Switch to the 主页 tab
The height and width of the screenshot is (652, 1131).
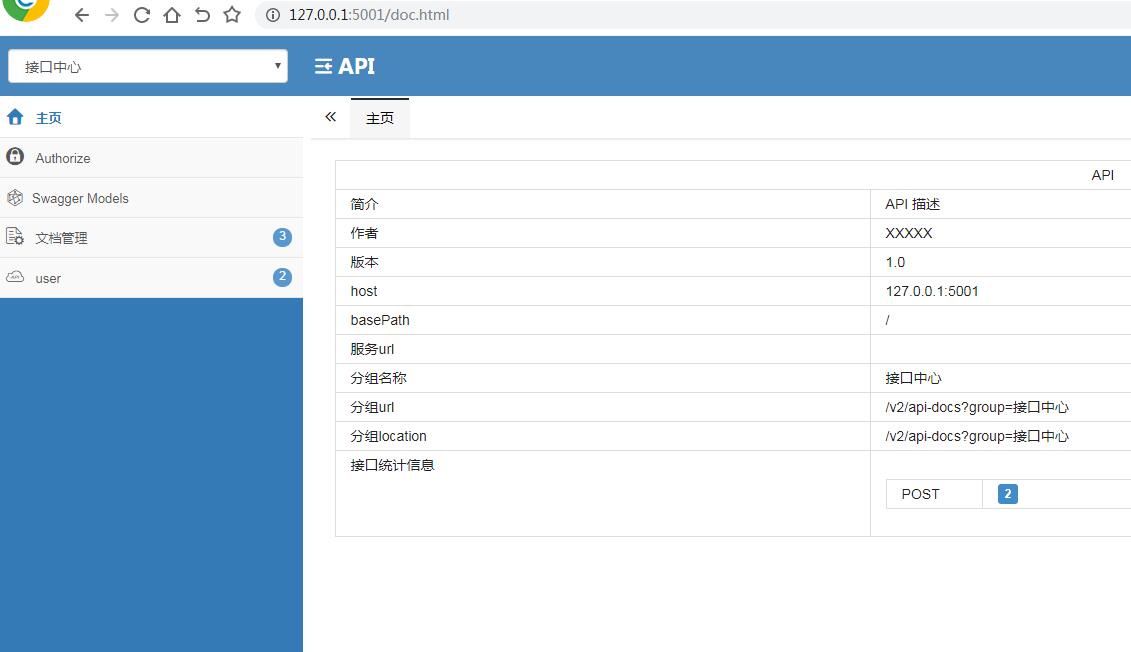379,118
